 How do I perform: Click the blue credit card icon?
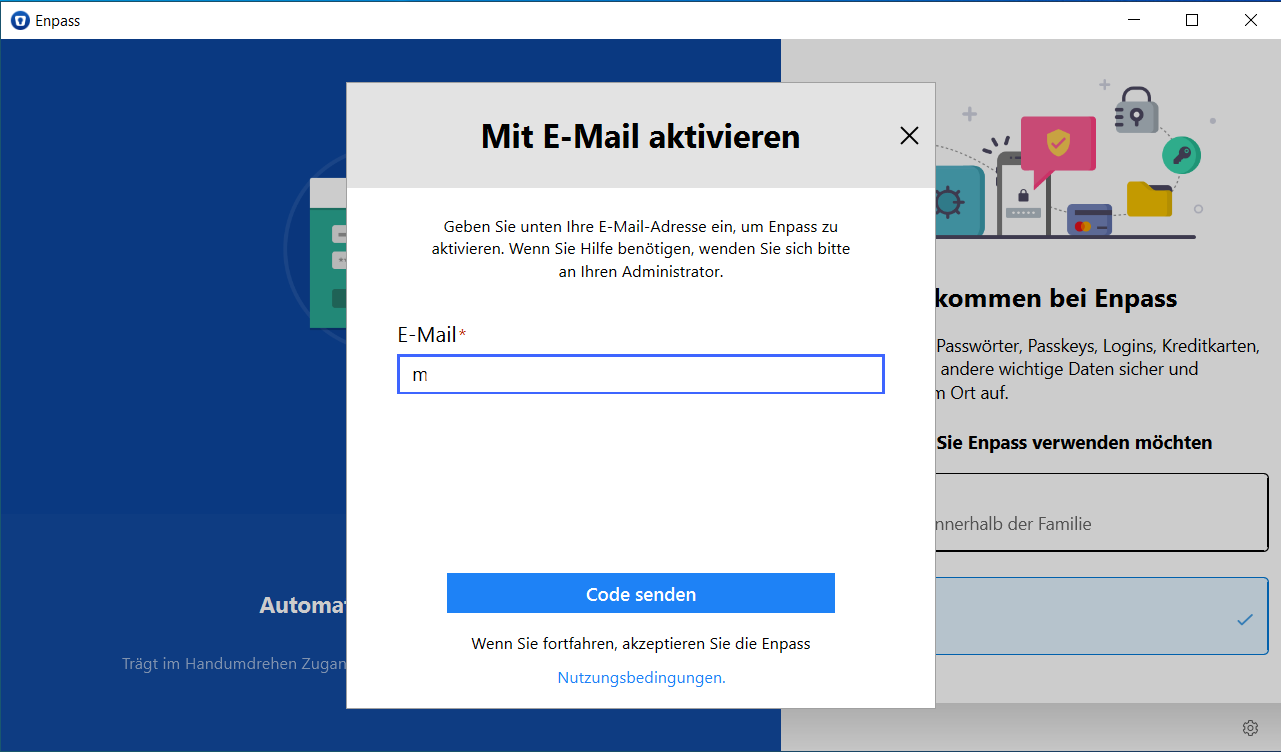(1089, 220)
